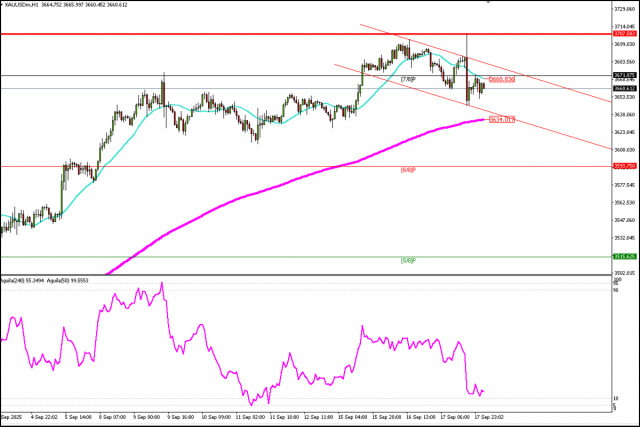Click the 3547.060 price axis label
Viewport: 640px width, 427px height.
pyautogui.click(x=625, y=220)
